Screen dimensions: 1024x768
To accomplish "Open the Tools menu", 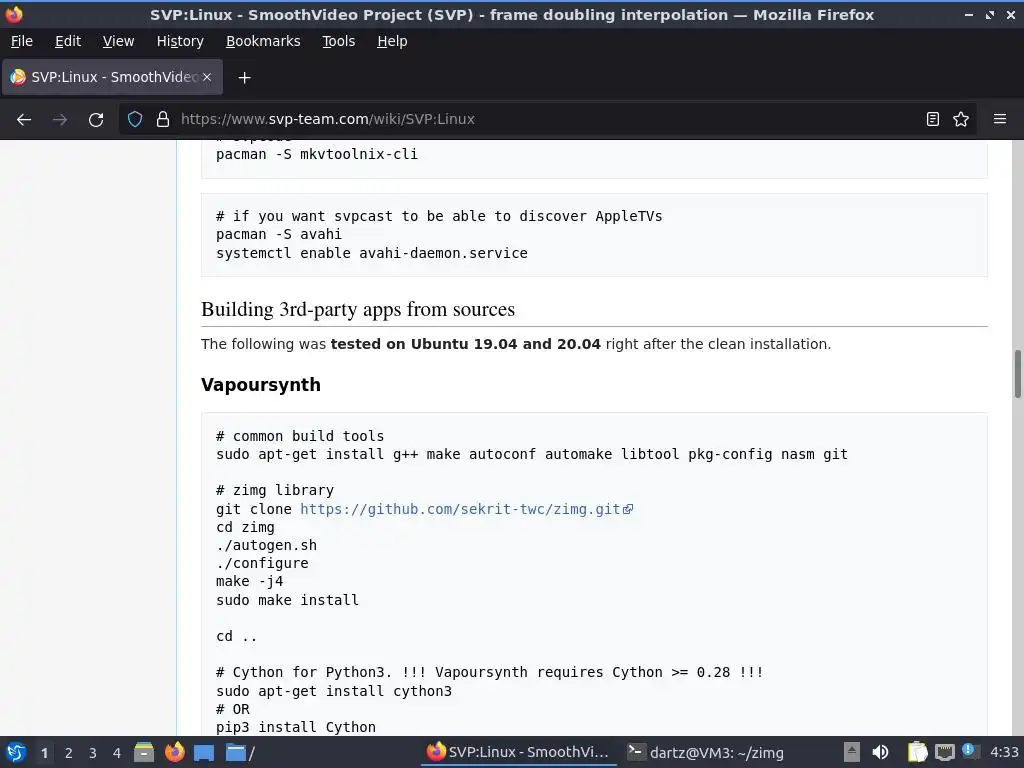I will coord(338,41).
